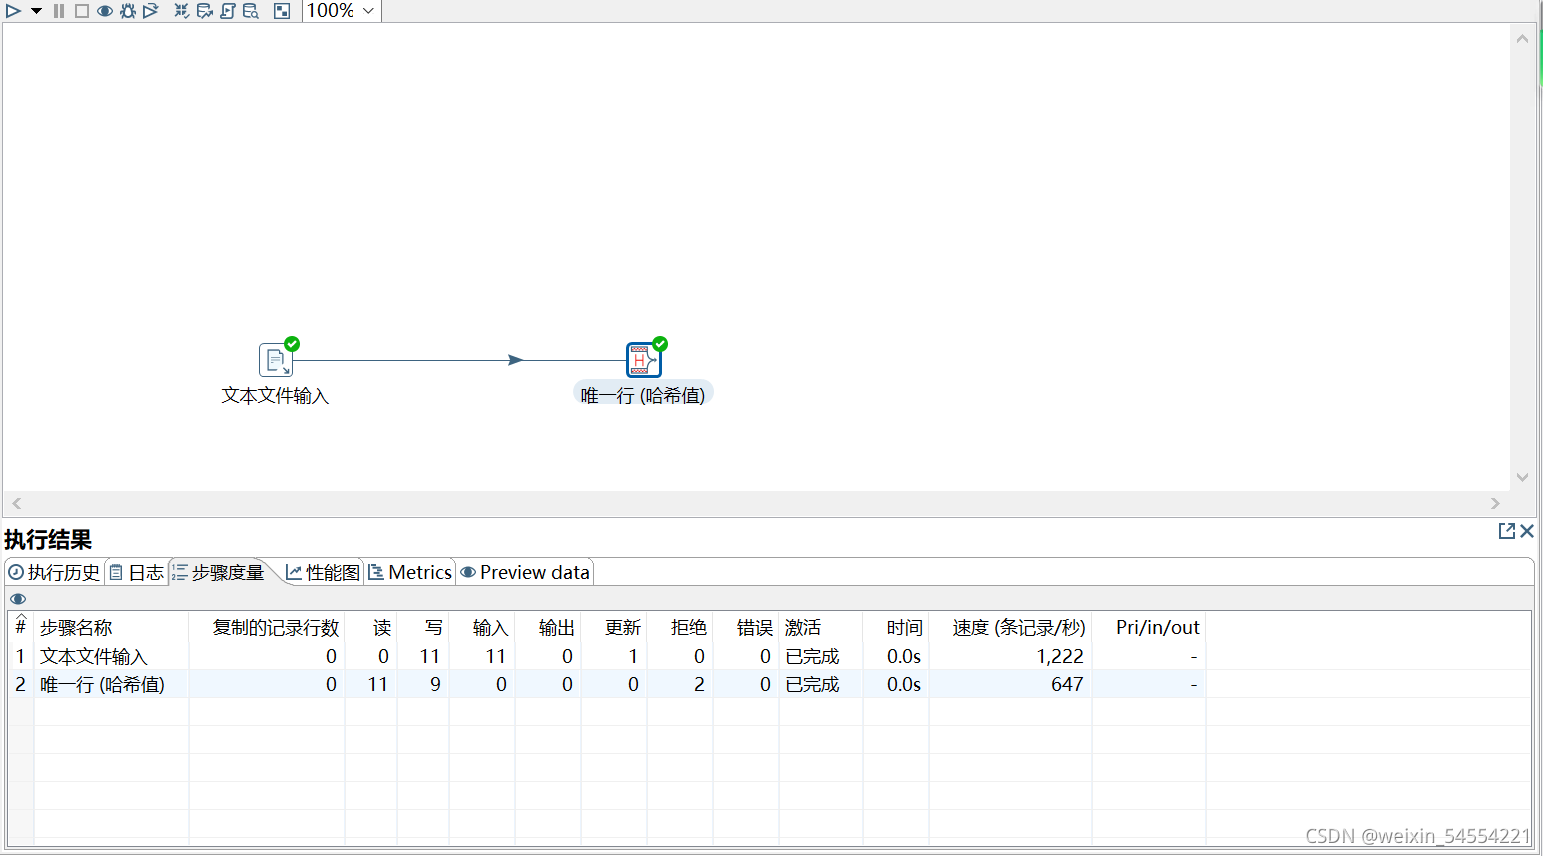
Task: Switch to the Metrics tab
Action: [410, 572]
